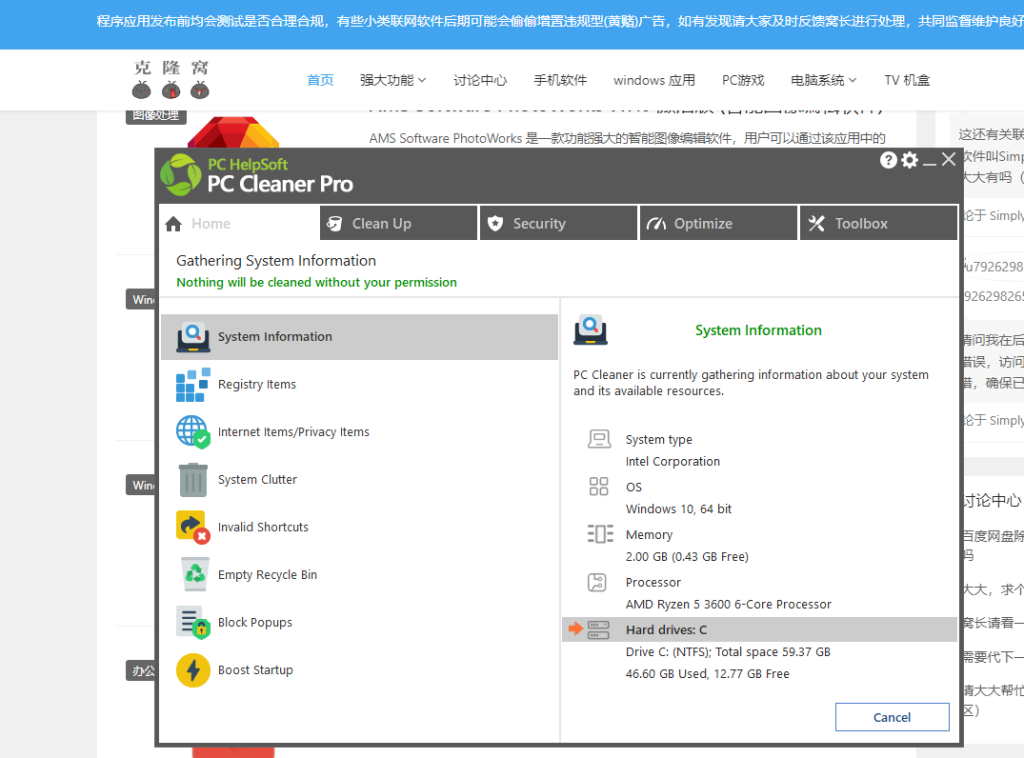Viewport: 1024px width, 758px height.
Task: Click the Invalid Shortcuts icon
Action: 193,528
